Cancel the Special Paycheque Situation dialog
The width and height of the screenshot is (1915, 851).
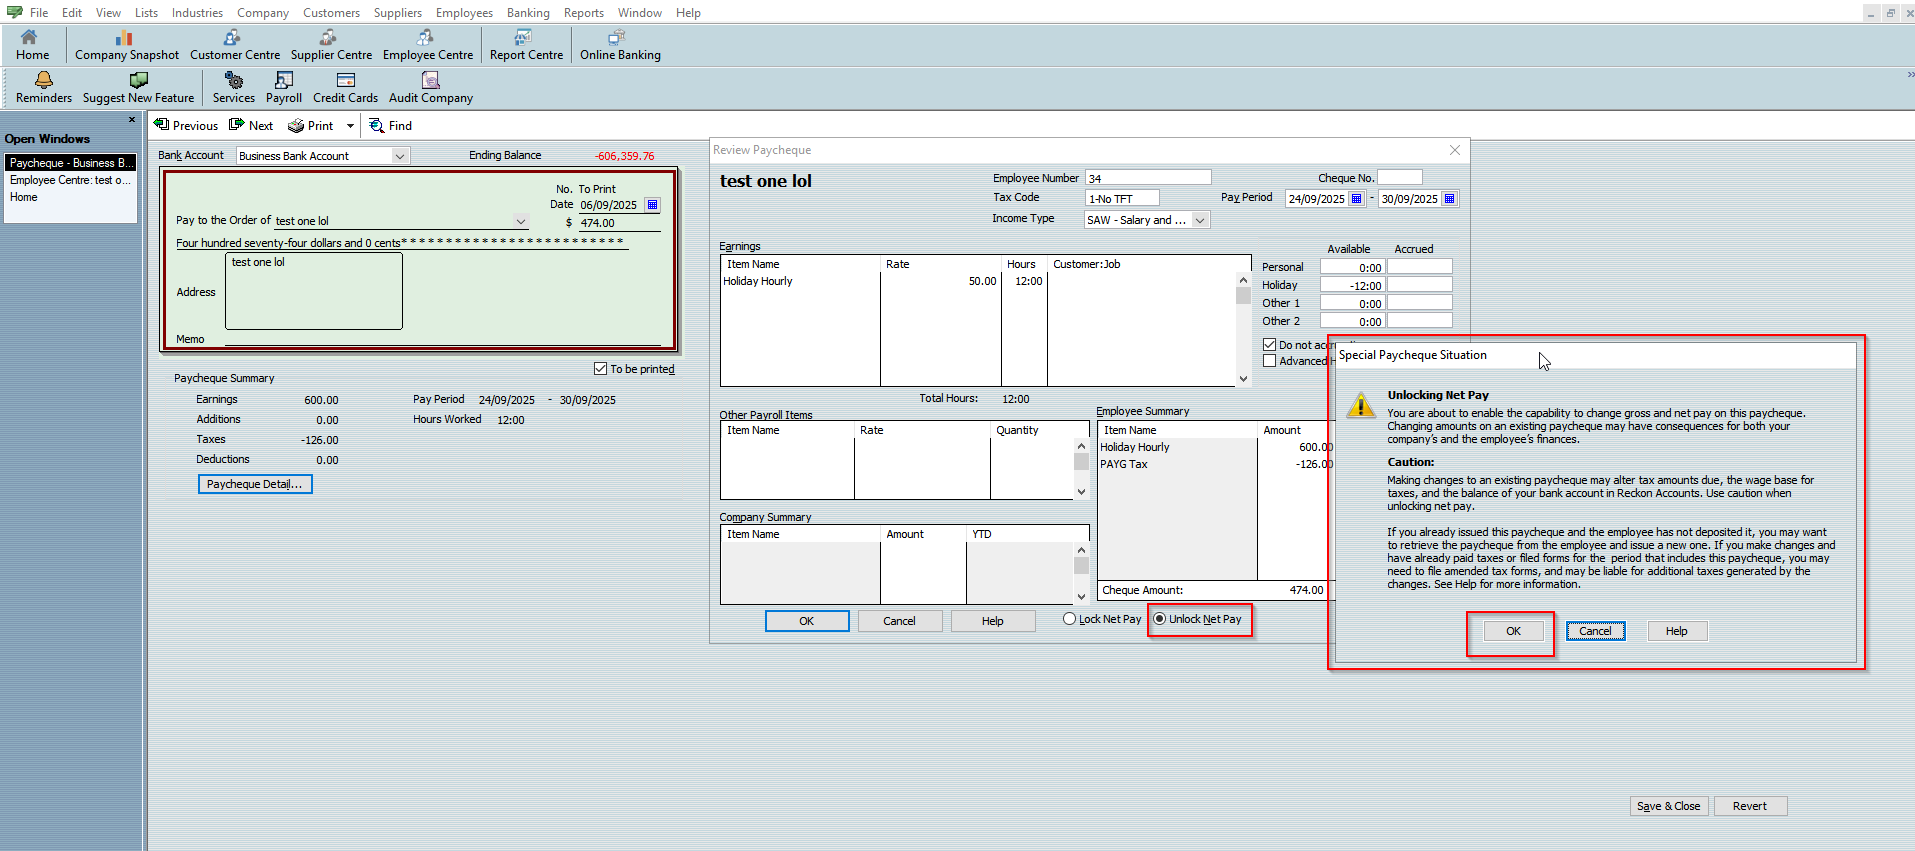pyautogui.click(x=1595, y=631)
